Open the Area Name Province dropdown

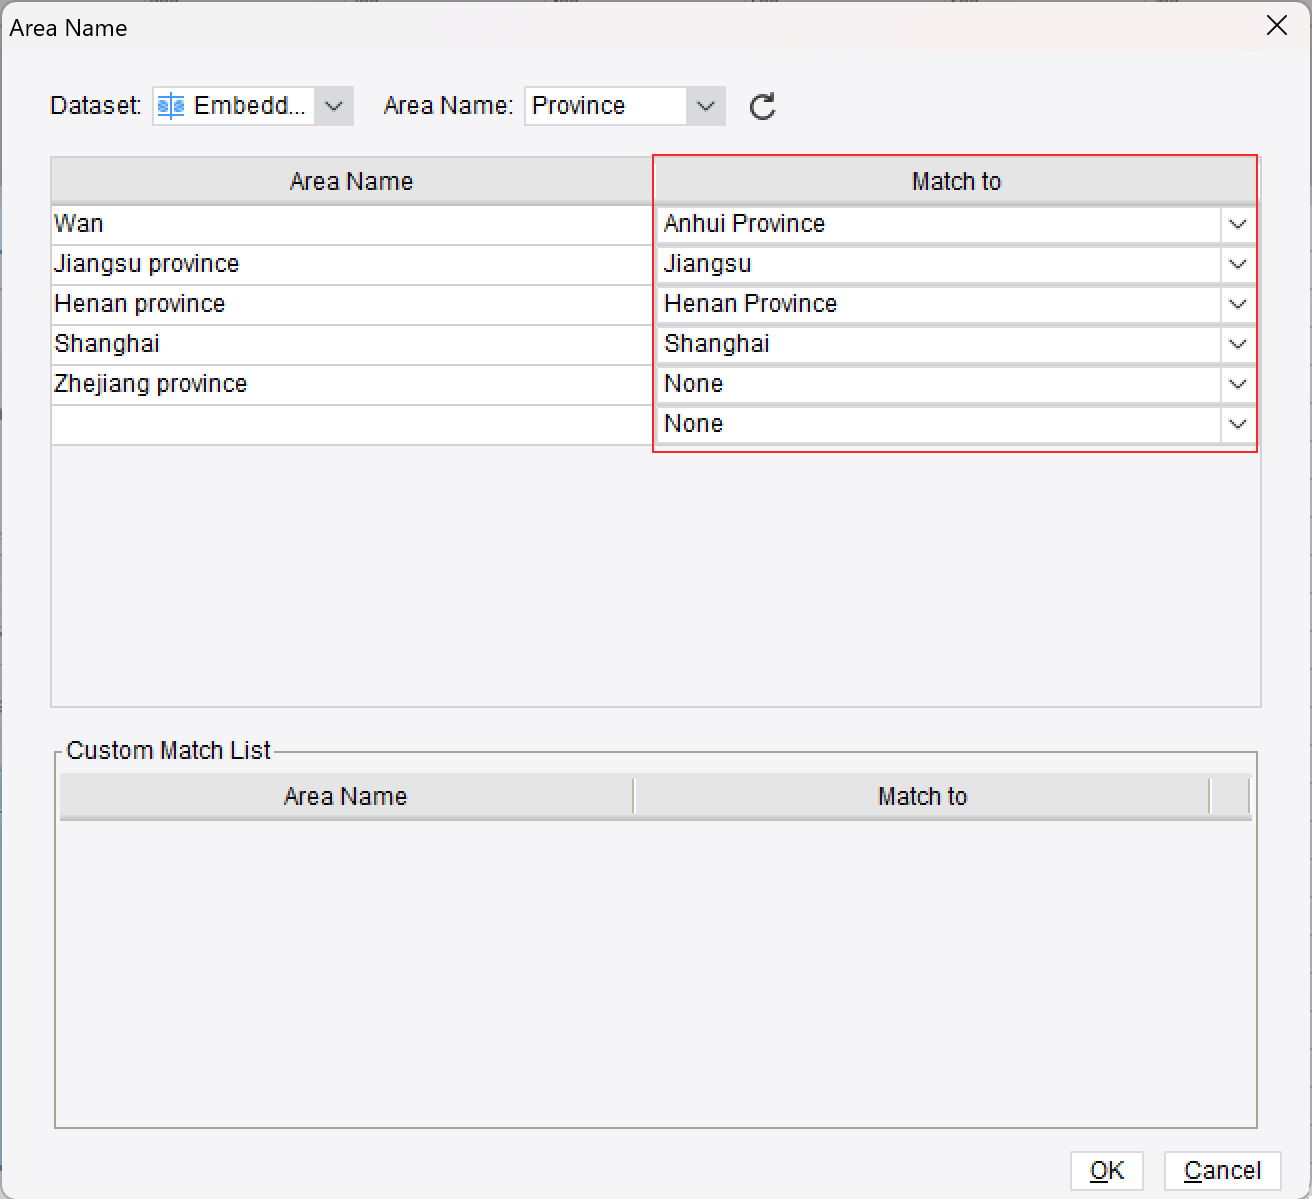click(705, 106)
